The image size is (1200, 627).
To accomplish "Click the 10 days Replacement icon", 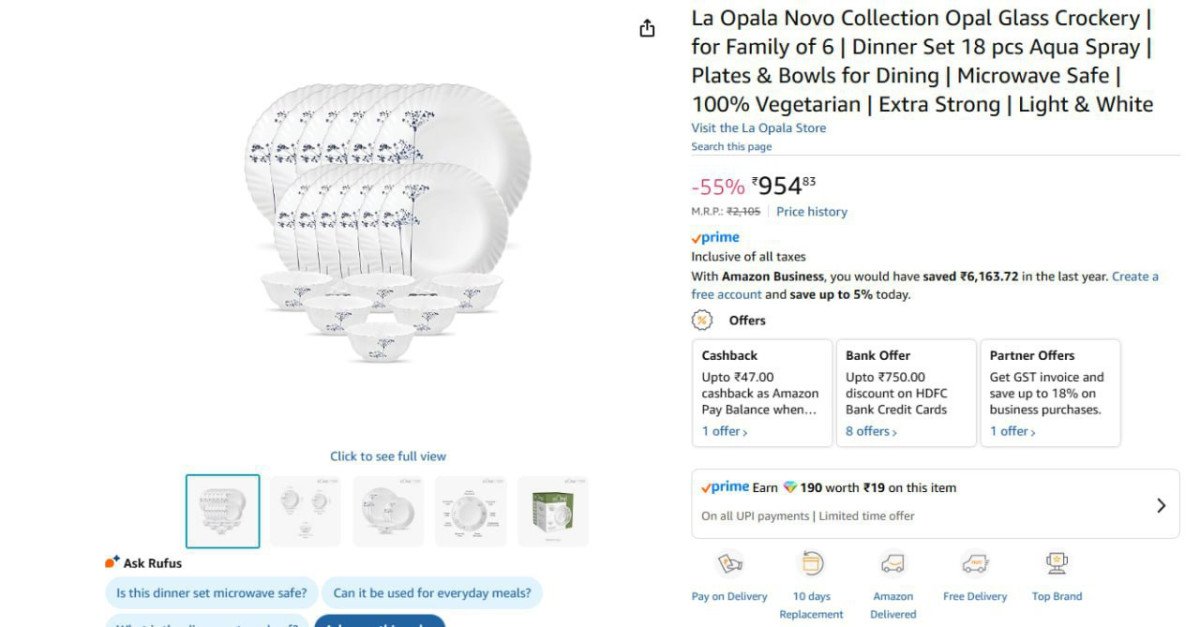I will pos(811,564).
